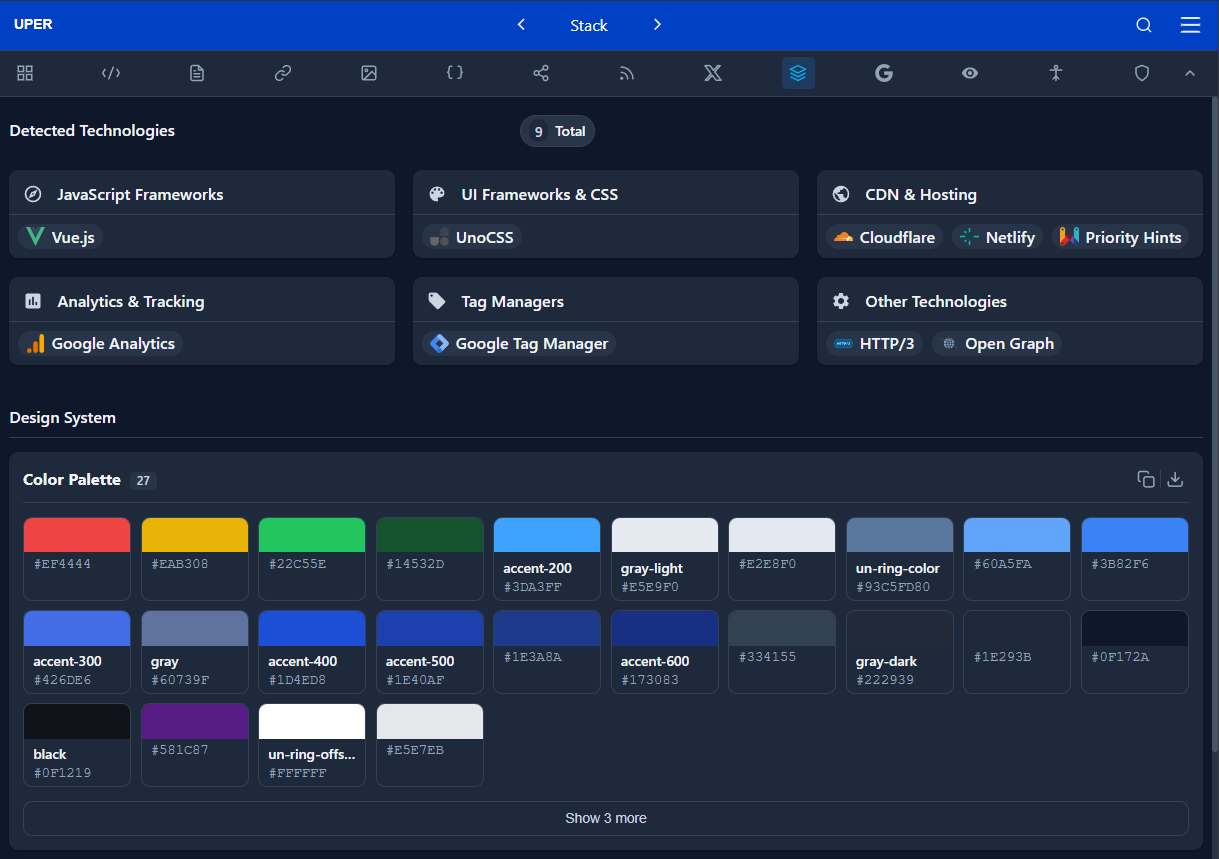Select the RSS feed toolbar icon

point(626,73)
